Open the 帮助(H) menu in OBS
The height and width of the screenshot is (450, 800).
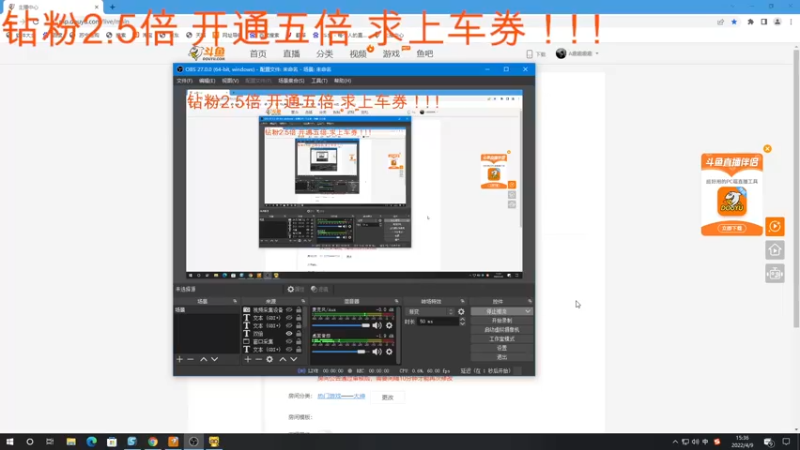pyautogui.click(x=342, y=81)
